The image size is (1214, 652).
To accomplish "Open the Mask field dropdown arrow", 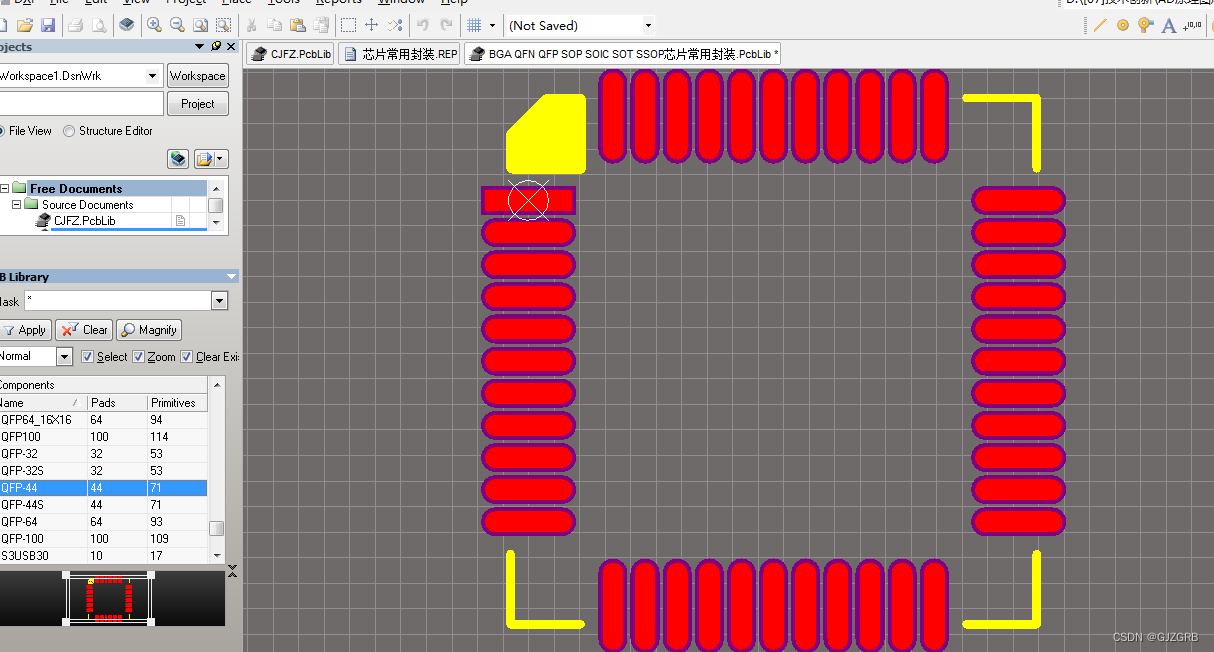I will (x=219, y=301).
